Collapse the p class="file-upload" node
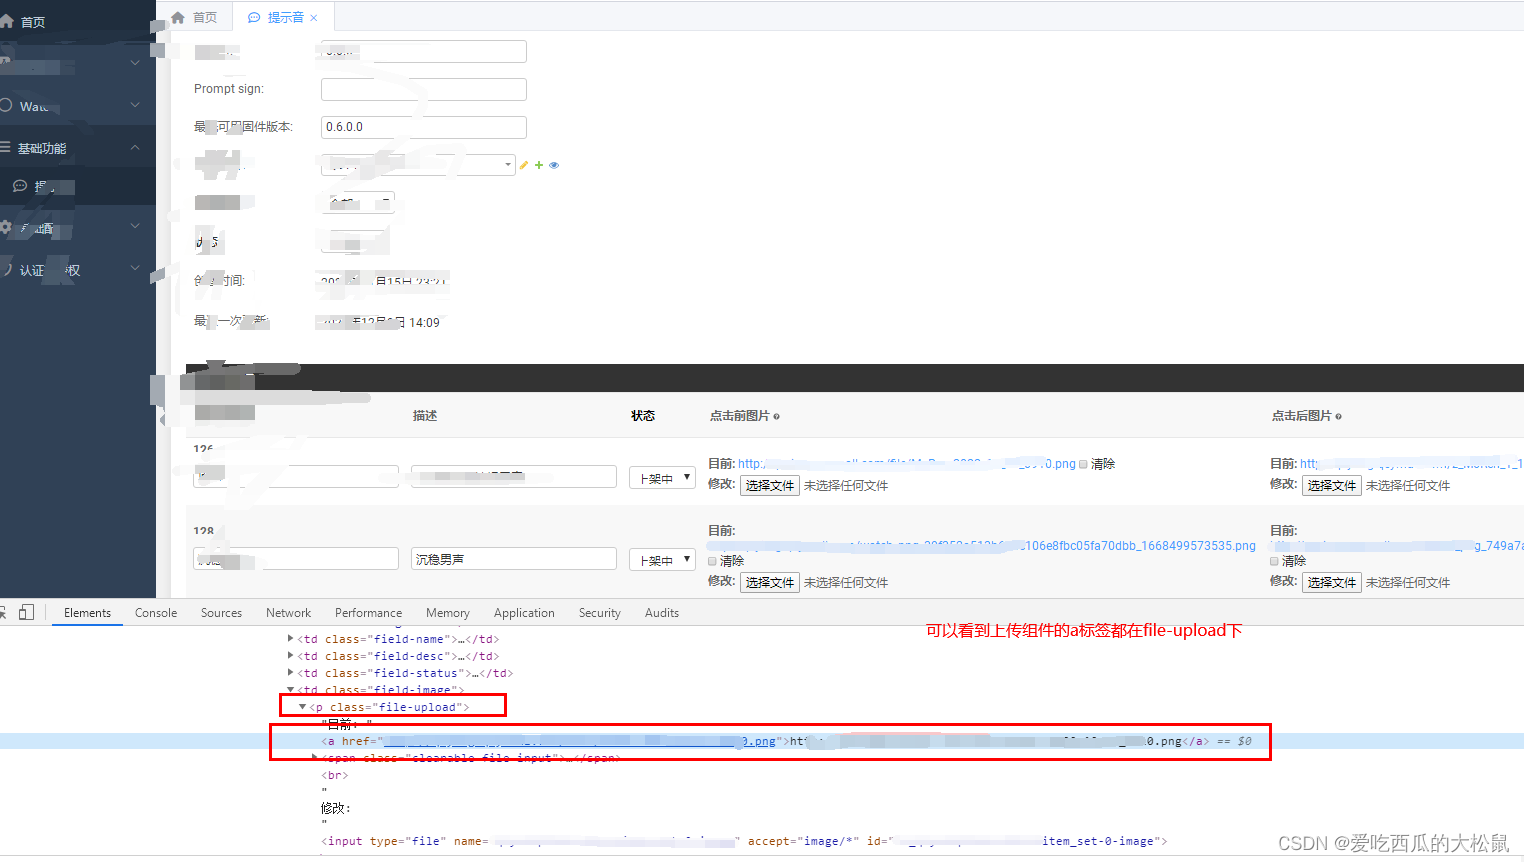 [302, 707]
